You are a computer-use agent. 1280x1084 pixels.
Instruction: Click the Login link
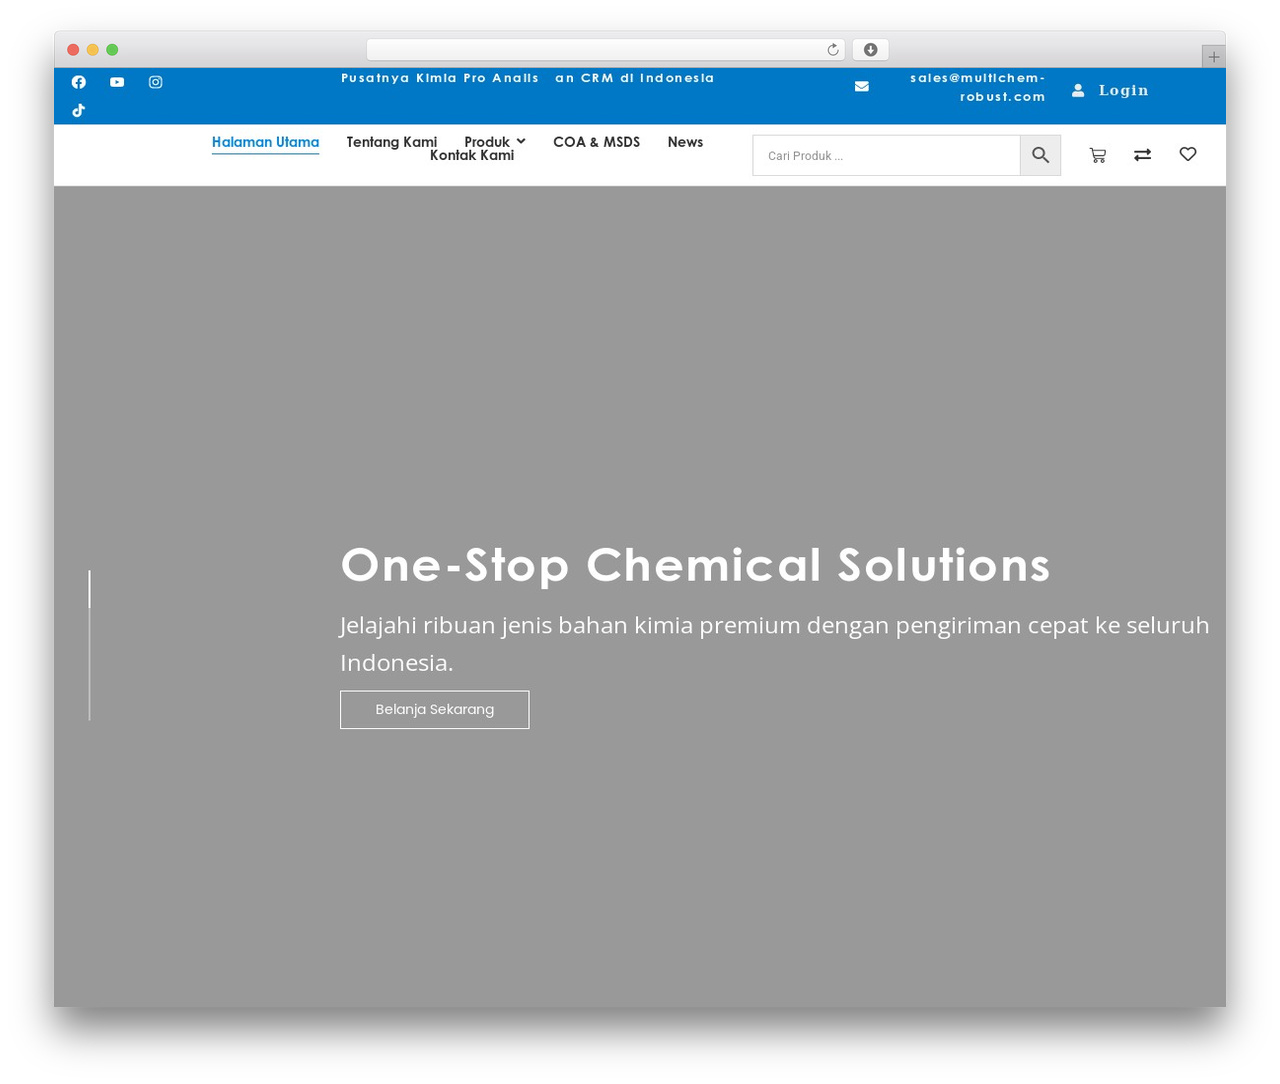coord(1124,90)
